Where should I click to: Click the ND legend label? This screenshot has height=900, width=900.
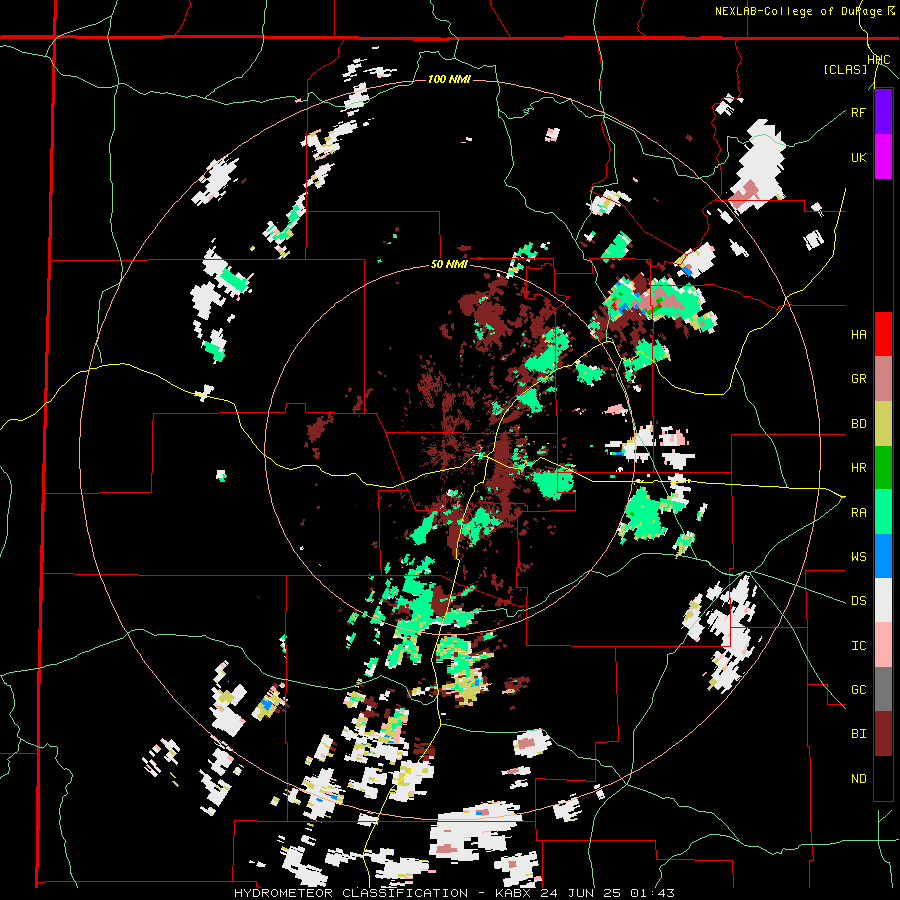pyautogui.click(x=858, y=779)
